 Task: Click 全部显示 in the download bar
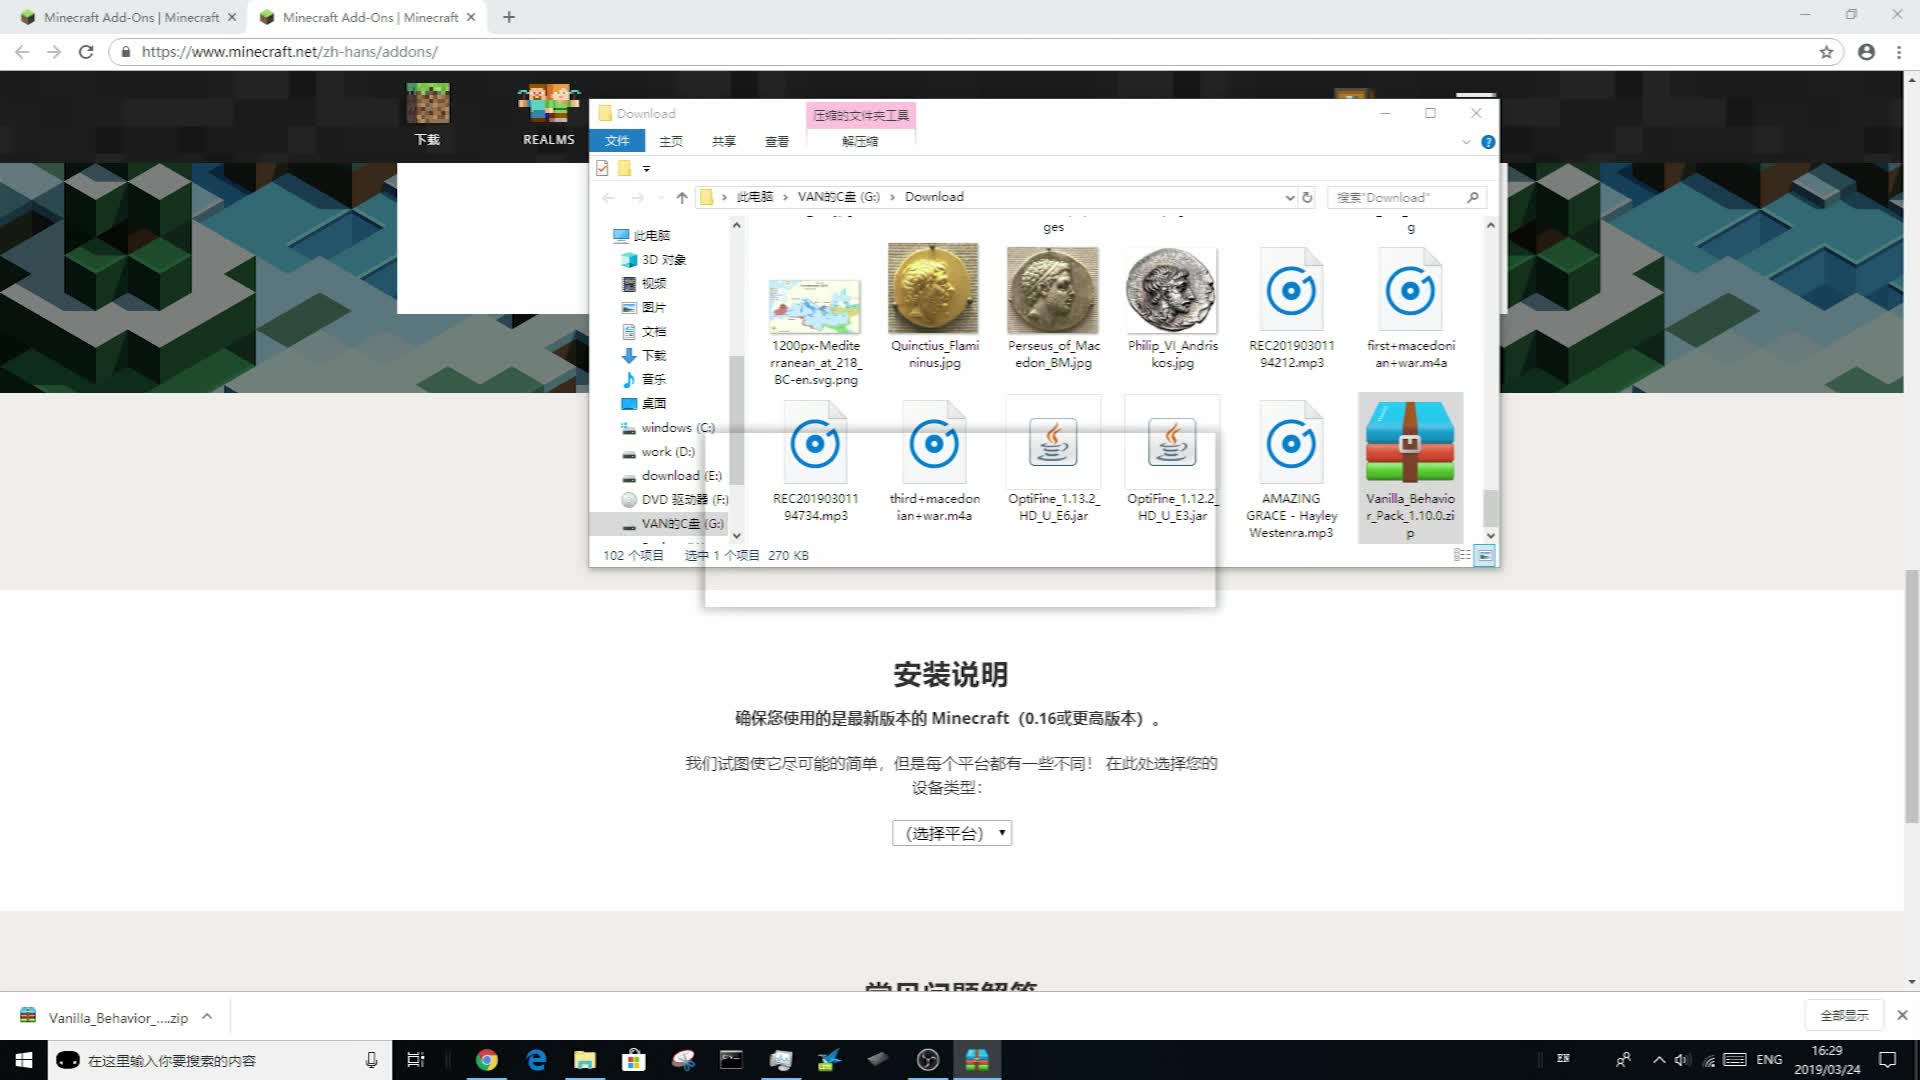click(x=1843, y=1015)
